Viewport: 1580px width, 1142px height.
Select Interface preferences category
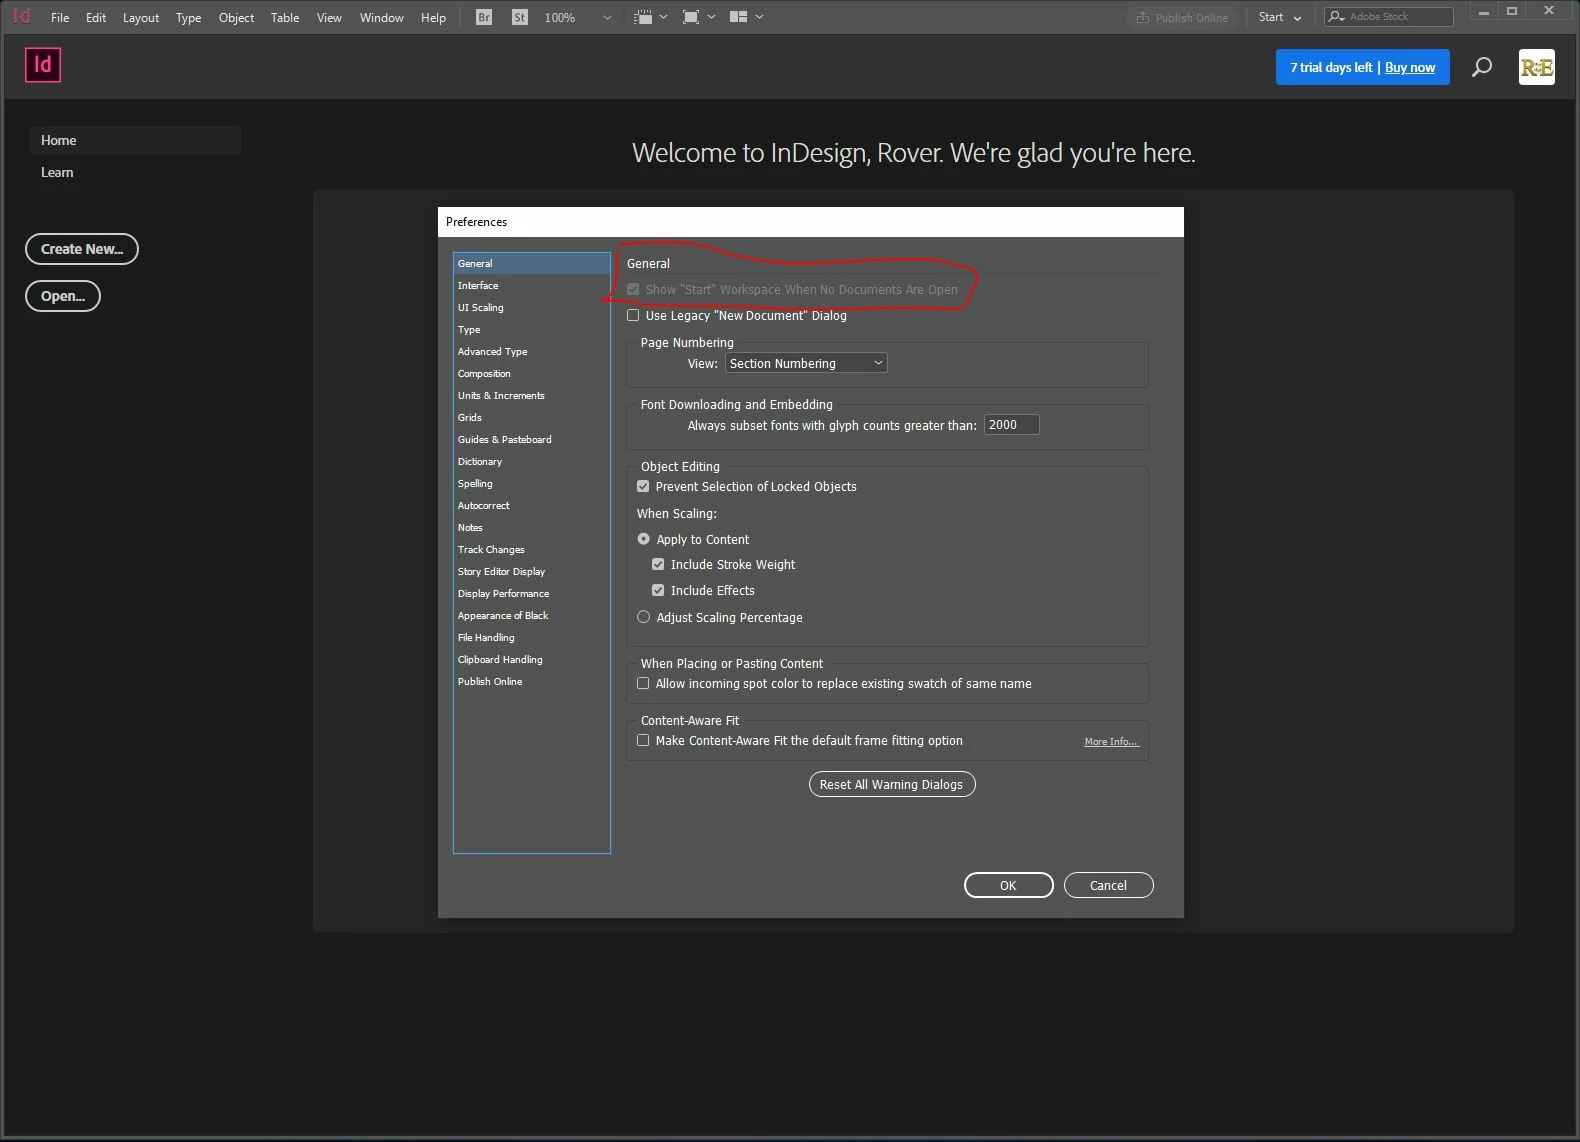(x=531, y=285)
